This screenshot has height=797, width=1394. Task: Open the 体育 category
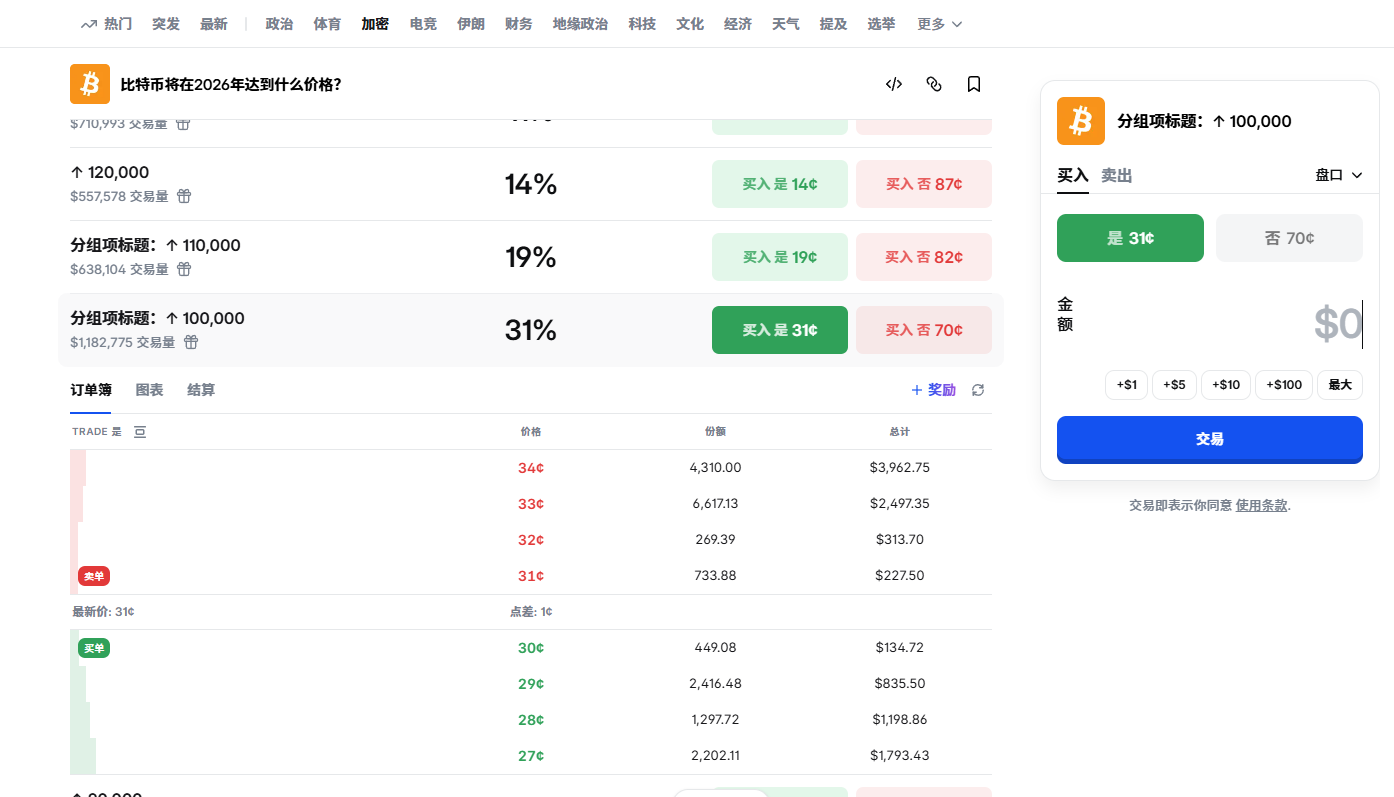(327, 24)
